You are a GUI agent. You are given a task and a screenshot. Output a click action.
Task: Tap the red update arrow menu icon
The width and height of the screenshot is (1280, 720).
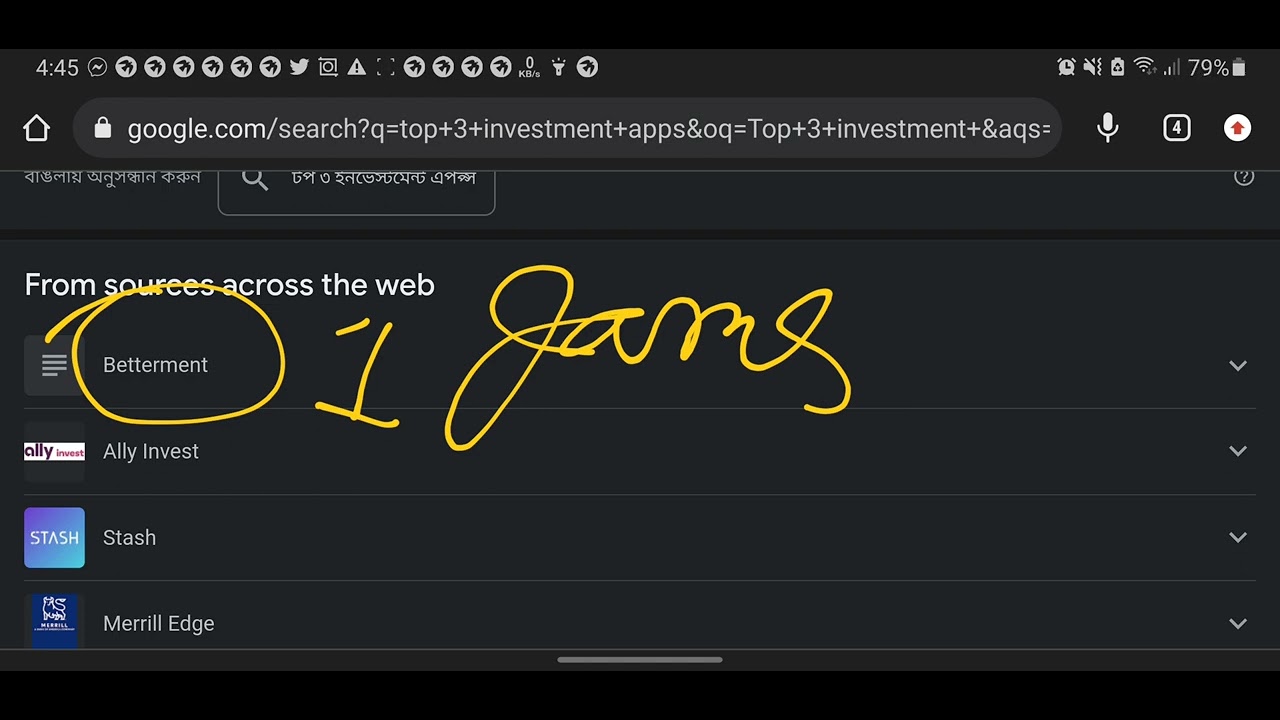click(x=1237, y=128)
